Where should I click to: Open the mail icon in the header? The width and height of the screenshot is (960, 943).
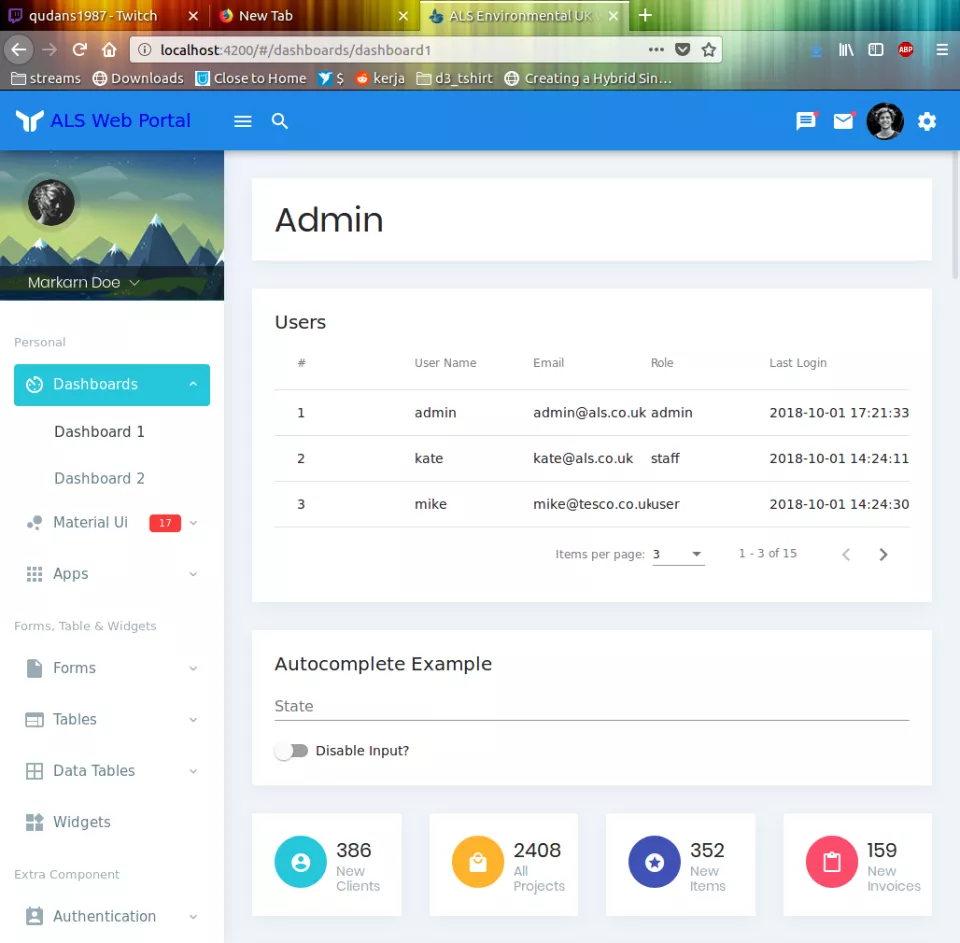[843, 121]
